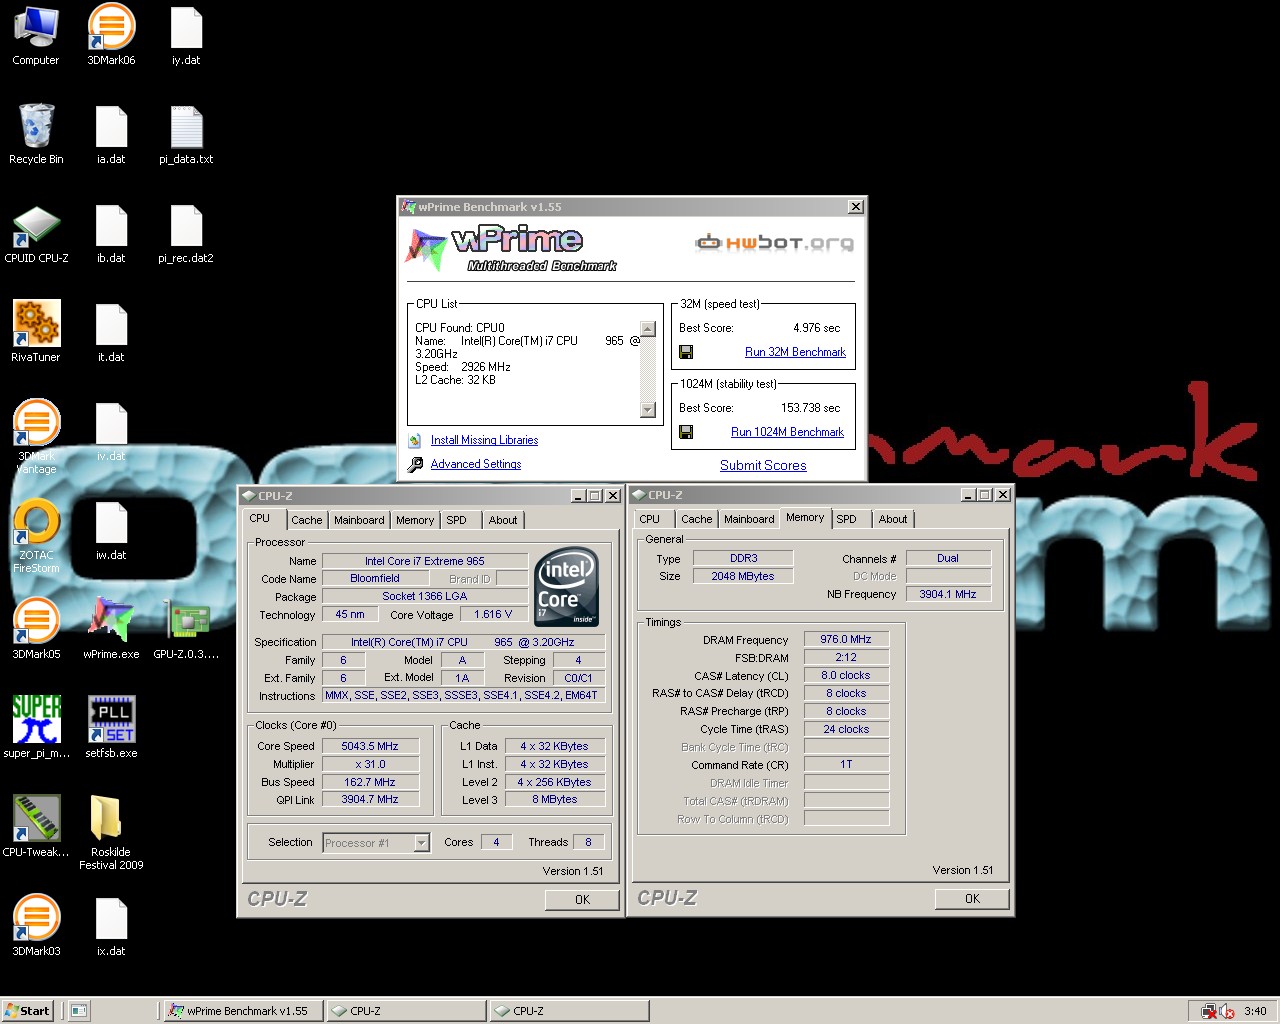Select the ia.dat file
Image resolution: width=1280 pixels, height=1024 pixels.
[x=111, y=133]
